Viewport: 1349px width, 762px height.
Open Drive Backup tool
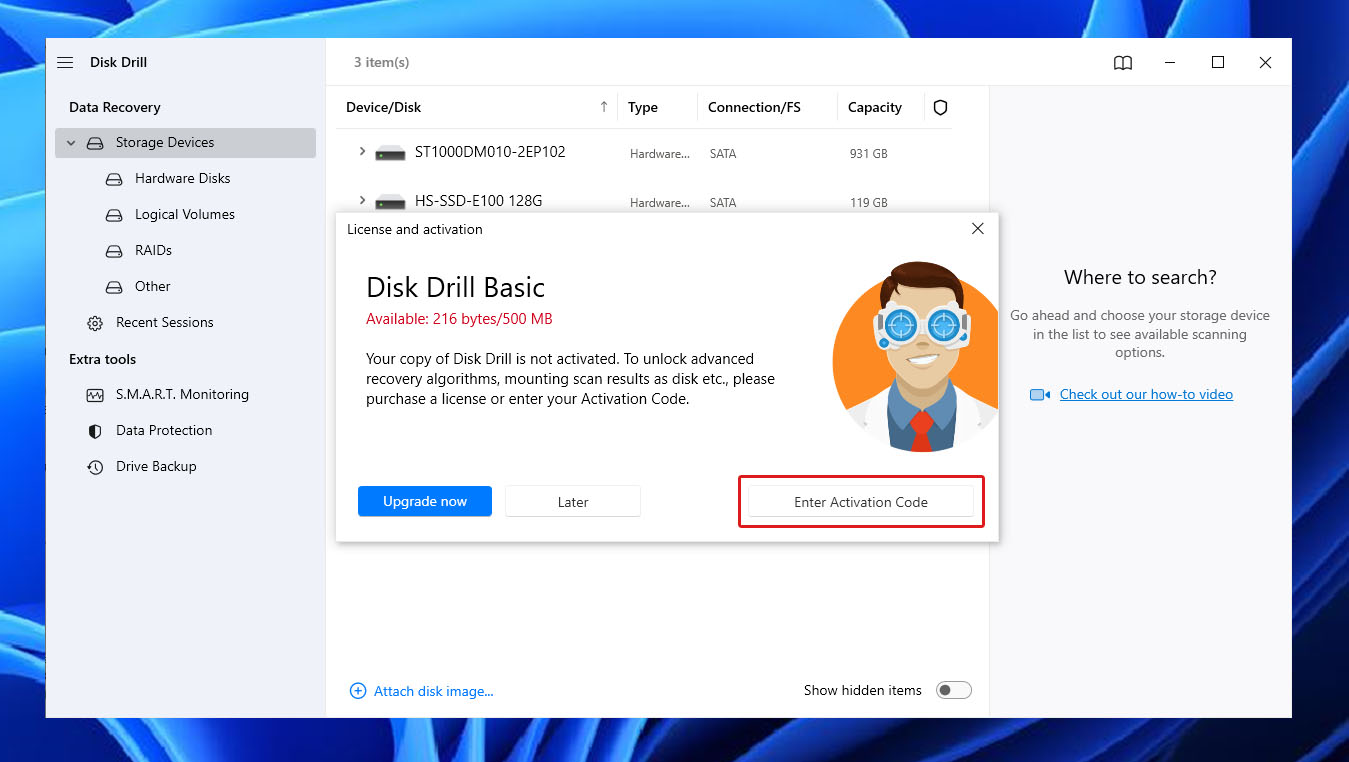click(x=156, y=466)
